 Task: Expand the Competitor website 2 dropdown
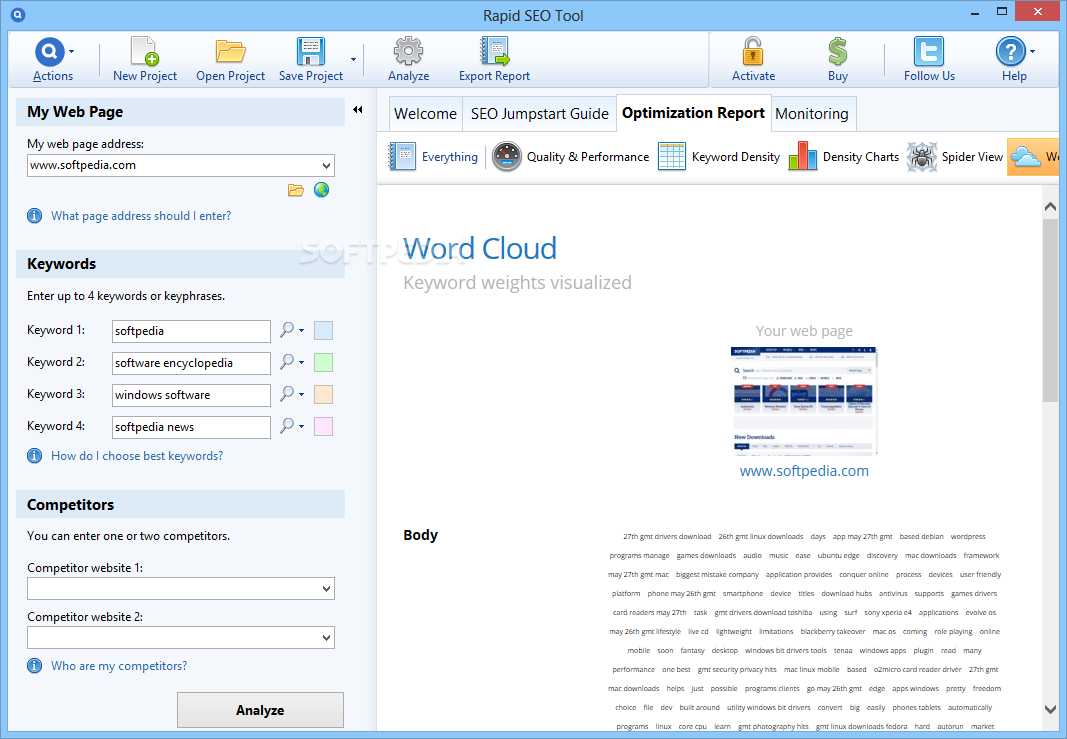pyautogui.click(x=327, y=638)
